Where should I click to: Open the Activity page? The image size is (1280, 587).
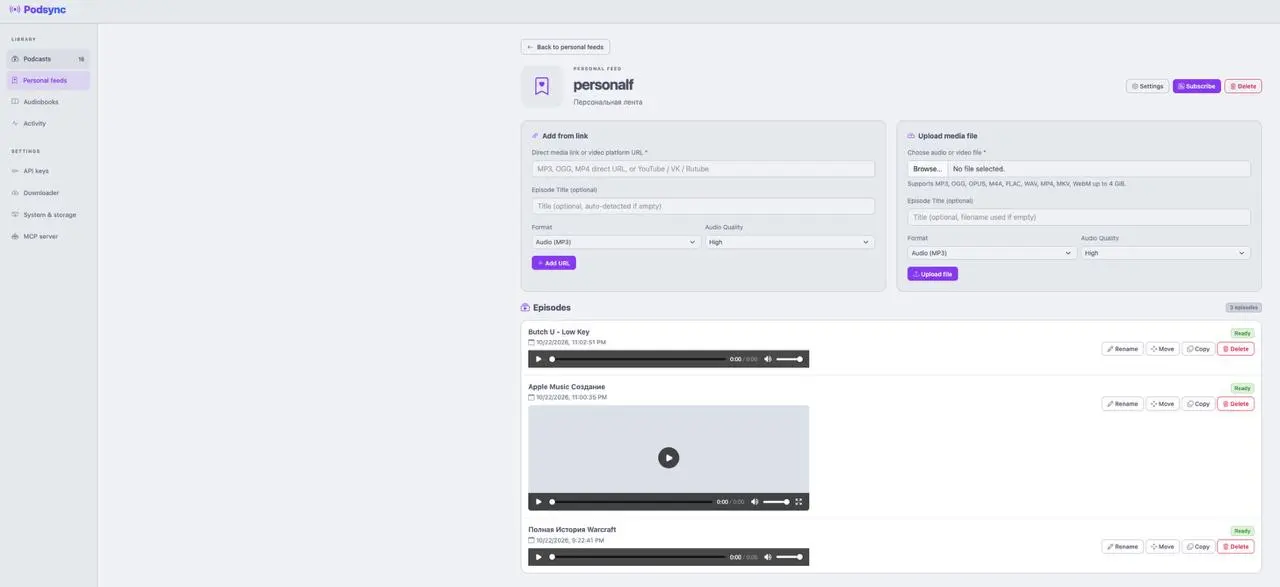click(48, 123)
